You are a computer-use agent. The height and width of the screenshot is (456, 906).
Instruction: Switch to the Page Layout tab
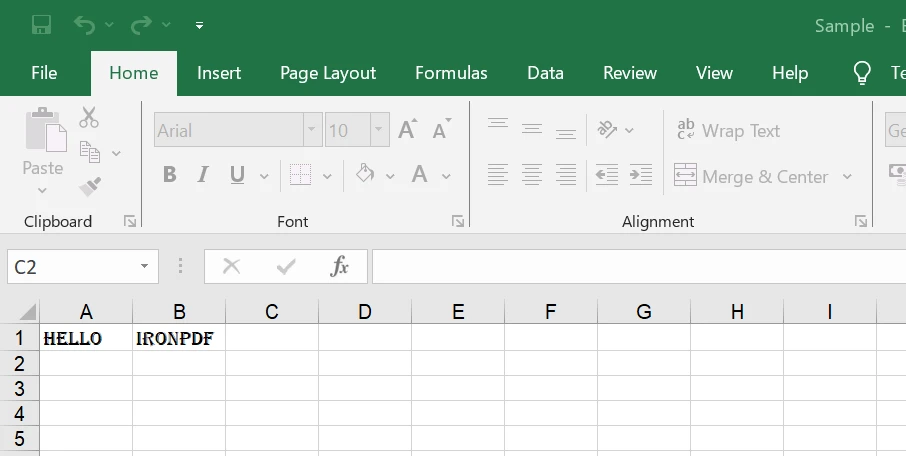pos(328,73)
